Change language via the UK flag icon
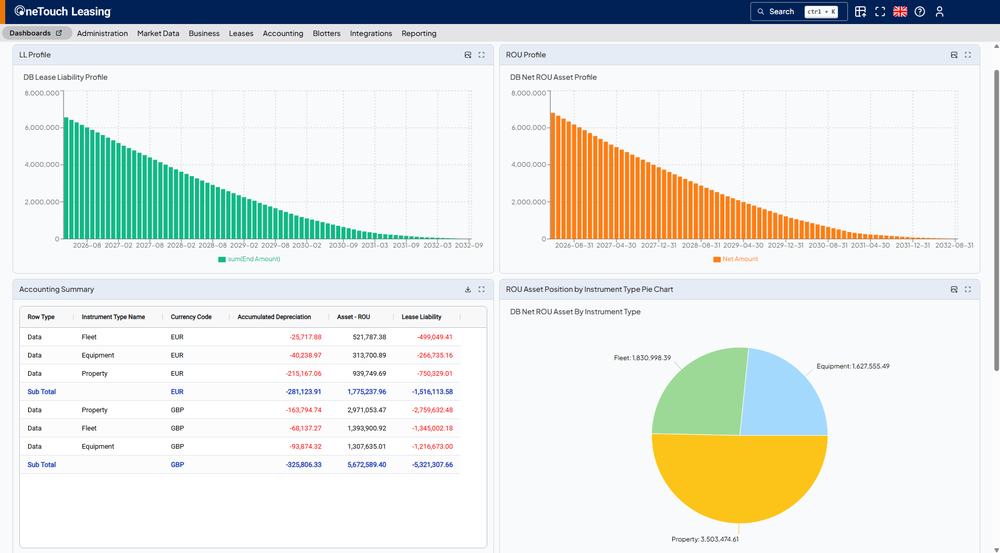 (x=900, y=11)
